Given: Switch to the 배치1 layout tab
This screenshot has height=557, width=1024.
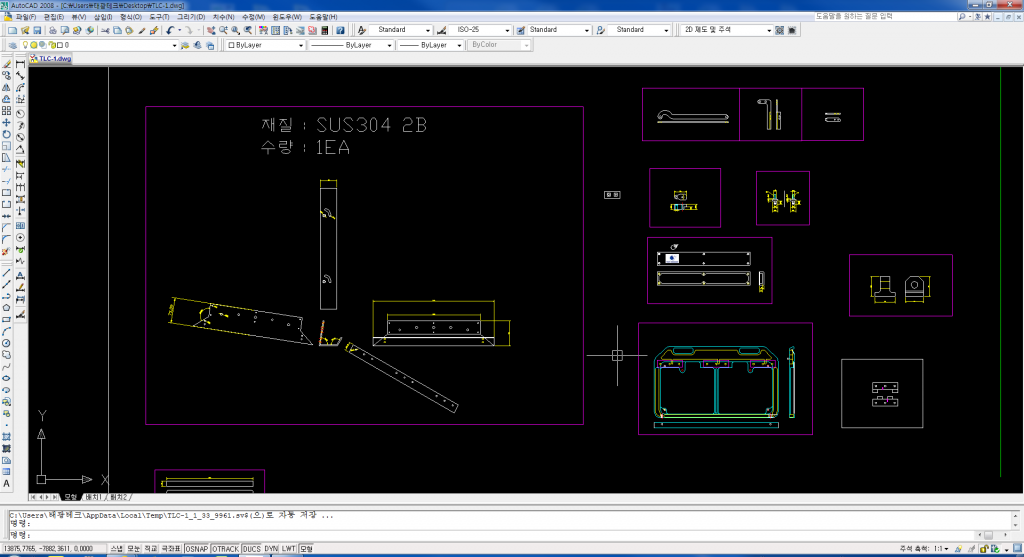Looking at the screenshot, I should pyautogui.click(x=93, y=498).
